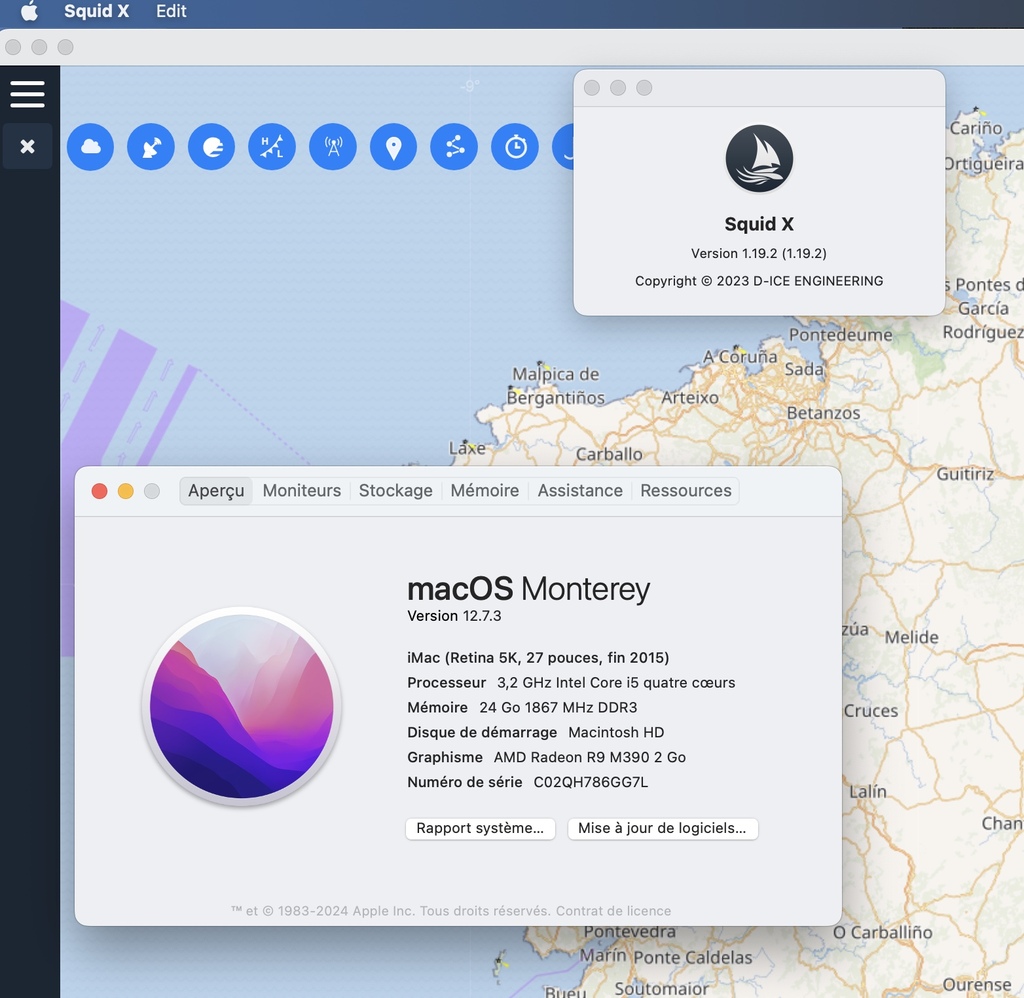Open the H/L weather fronts icon
This screenshot has height=998, width=1024.
(272, 147)
